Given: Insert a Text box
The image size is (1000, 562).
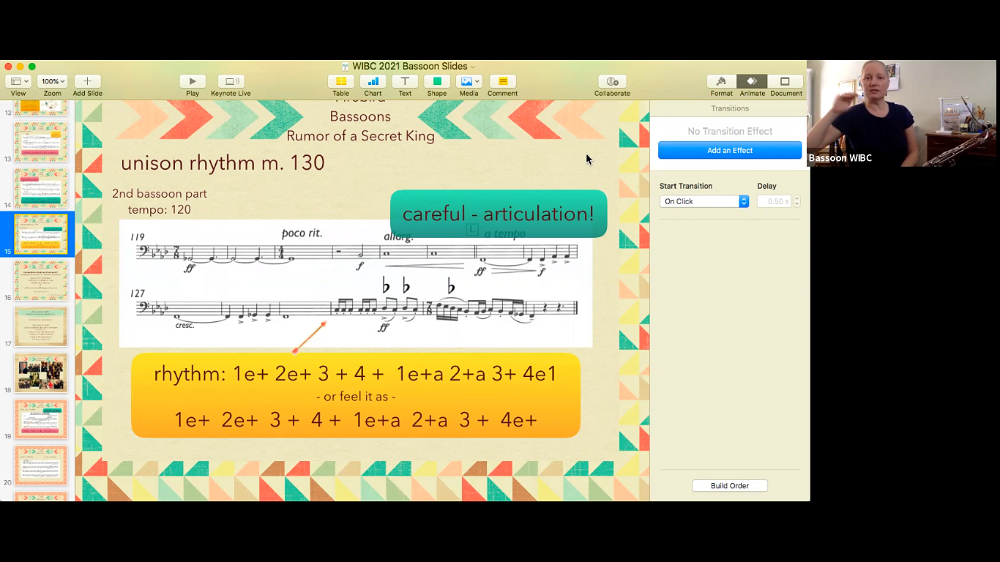Looking at the screenshot, I should pyautogui.click(x=404, y=82).
